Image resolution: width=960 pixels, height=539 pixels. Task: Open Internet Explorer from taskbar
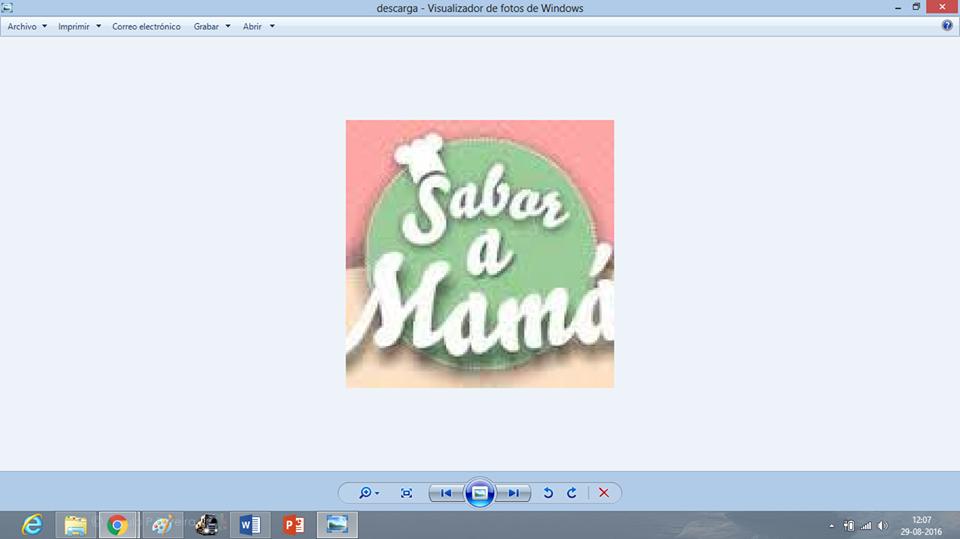tap(32, 525)
